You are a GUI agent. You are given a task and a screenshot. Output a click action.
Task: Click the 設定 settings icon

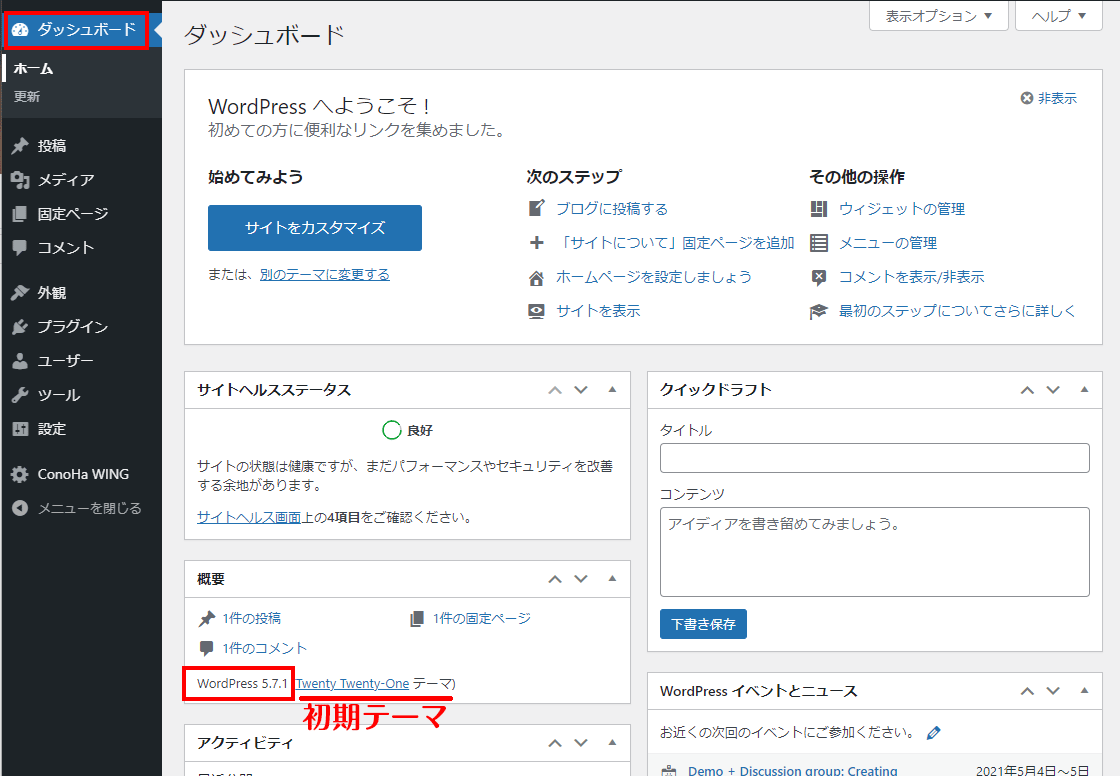point(20,429)
